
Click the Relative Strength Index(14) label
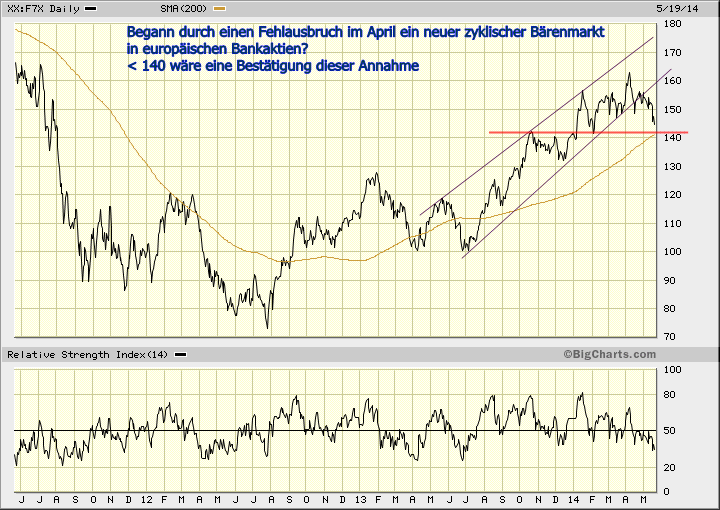point(88,354)
